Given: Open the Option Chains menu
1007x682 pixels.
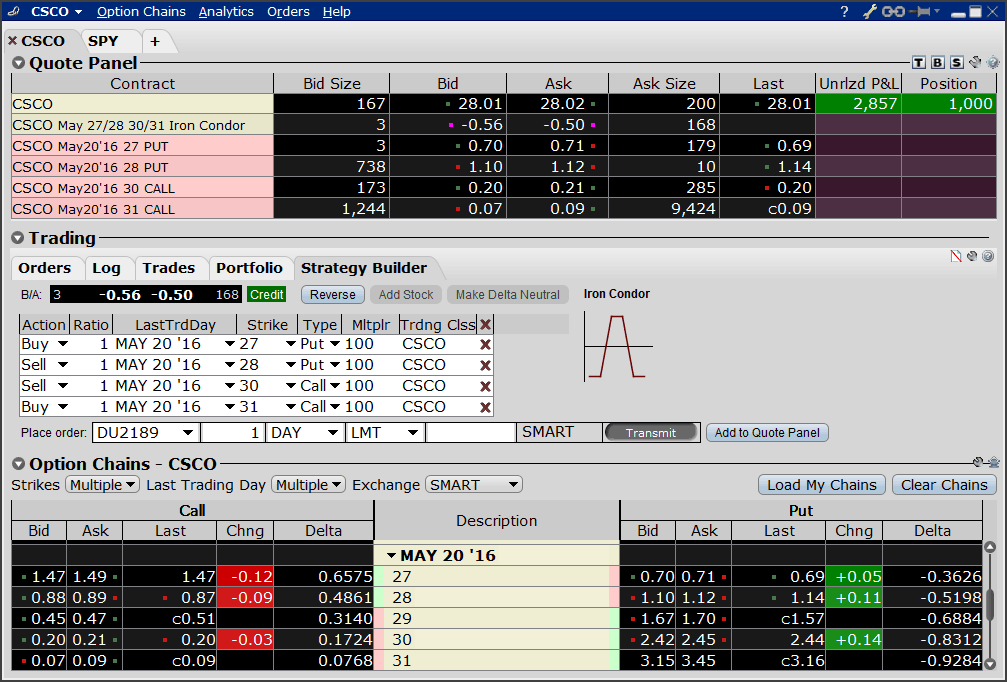Looking at the screenshot, I should tap(141, 12).
